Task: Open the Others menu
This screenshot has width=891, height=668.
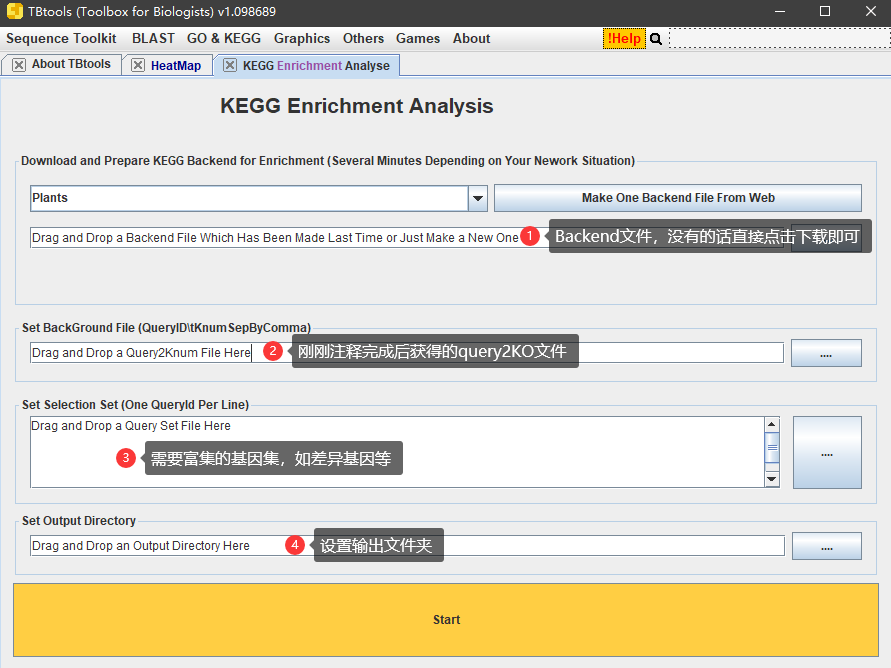Action: click(363, 39)
